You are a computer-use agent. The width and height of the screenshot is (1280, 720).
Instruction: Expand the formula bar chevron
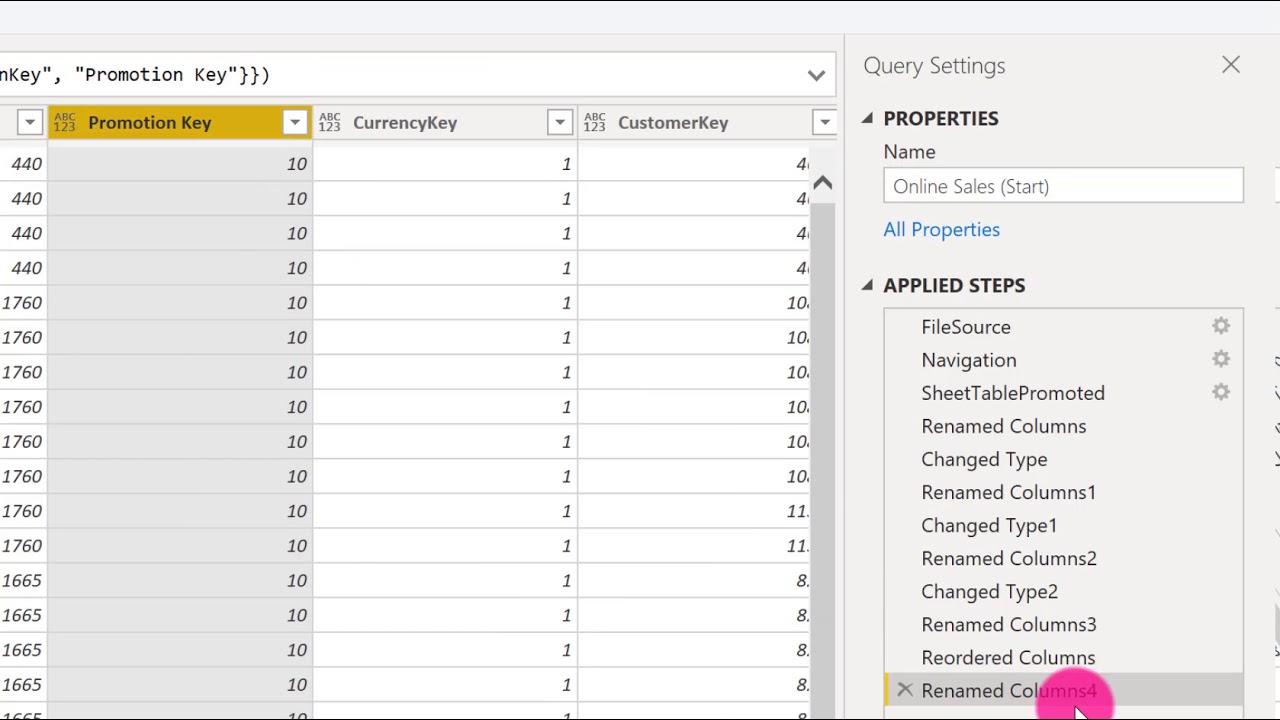pyautogui.click(x=816, y=75)
